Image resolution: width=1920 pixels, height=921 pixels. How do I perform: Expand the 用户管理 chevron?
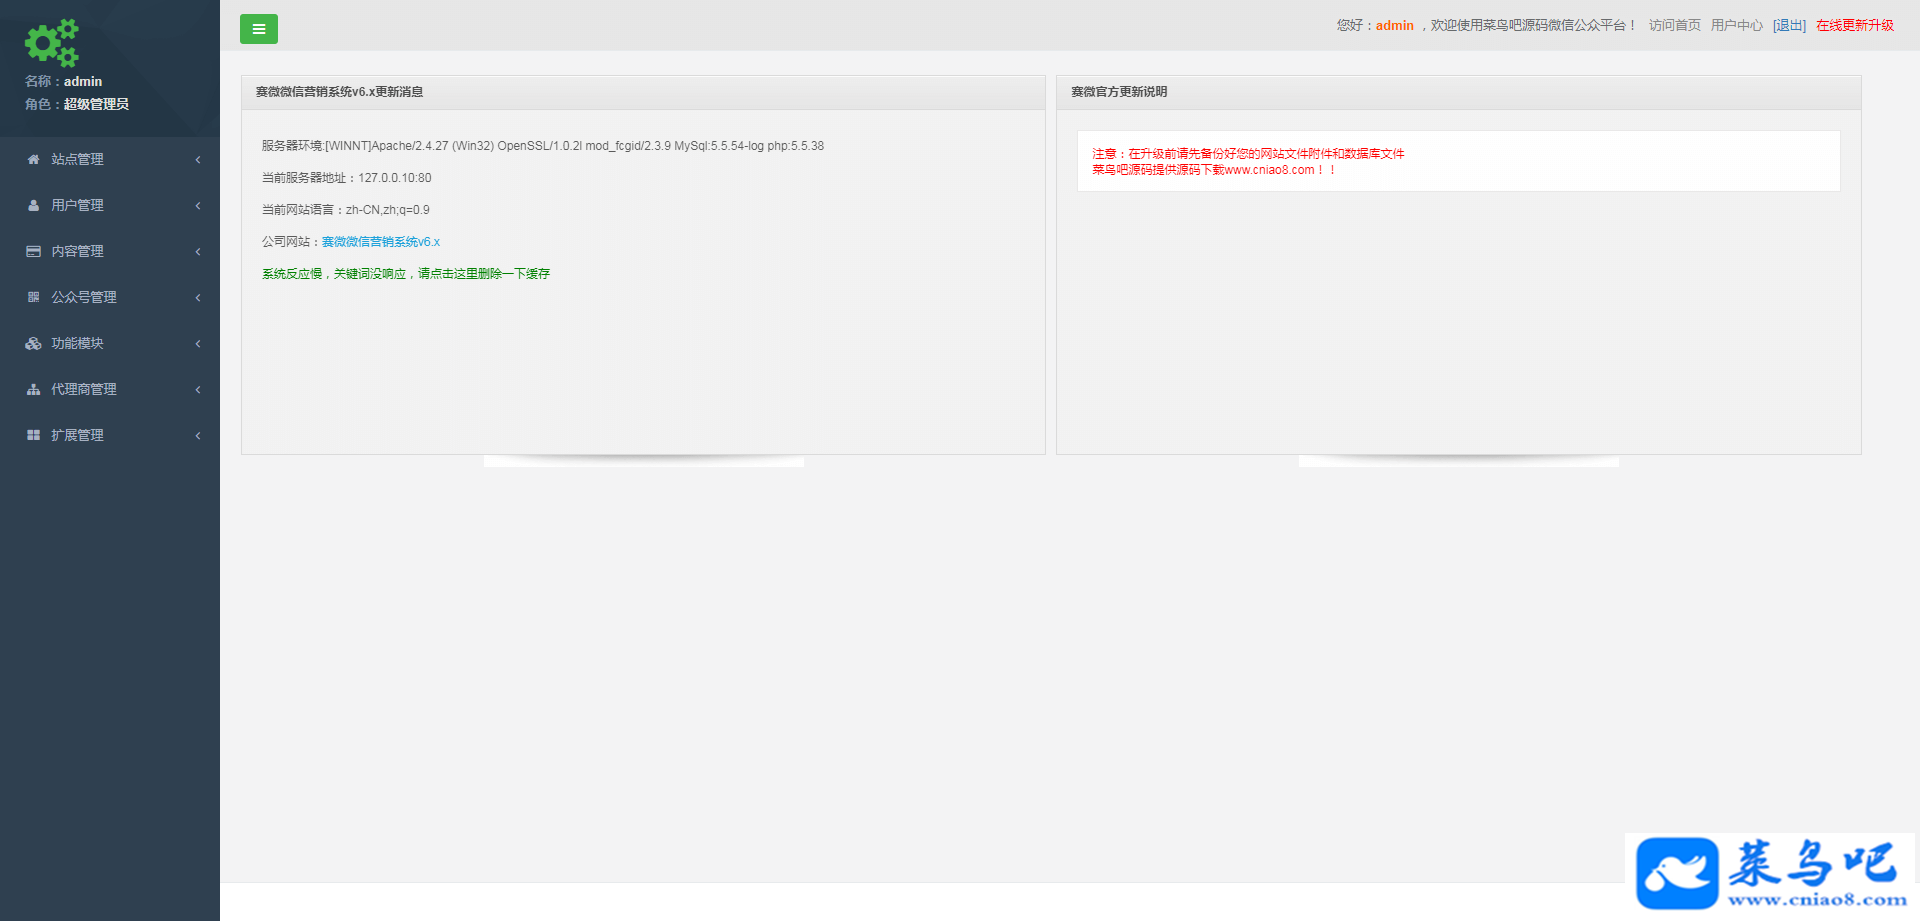click(x=198, y=206)
